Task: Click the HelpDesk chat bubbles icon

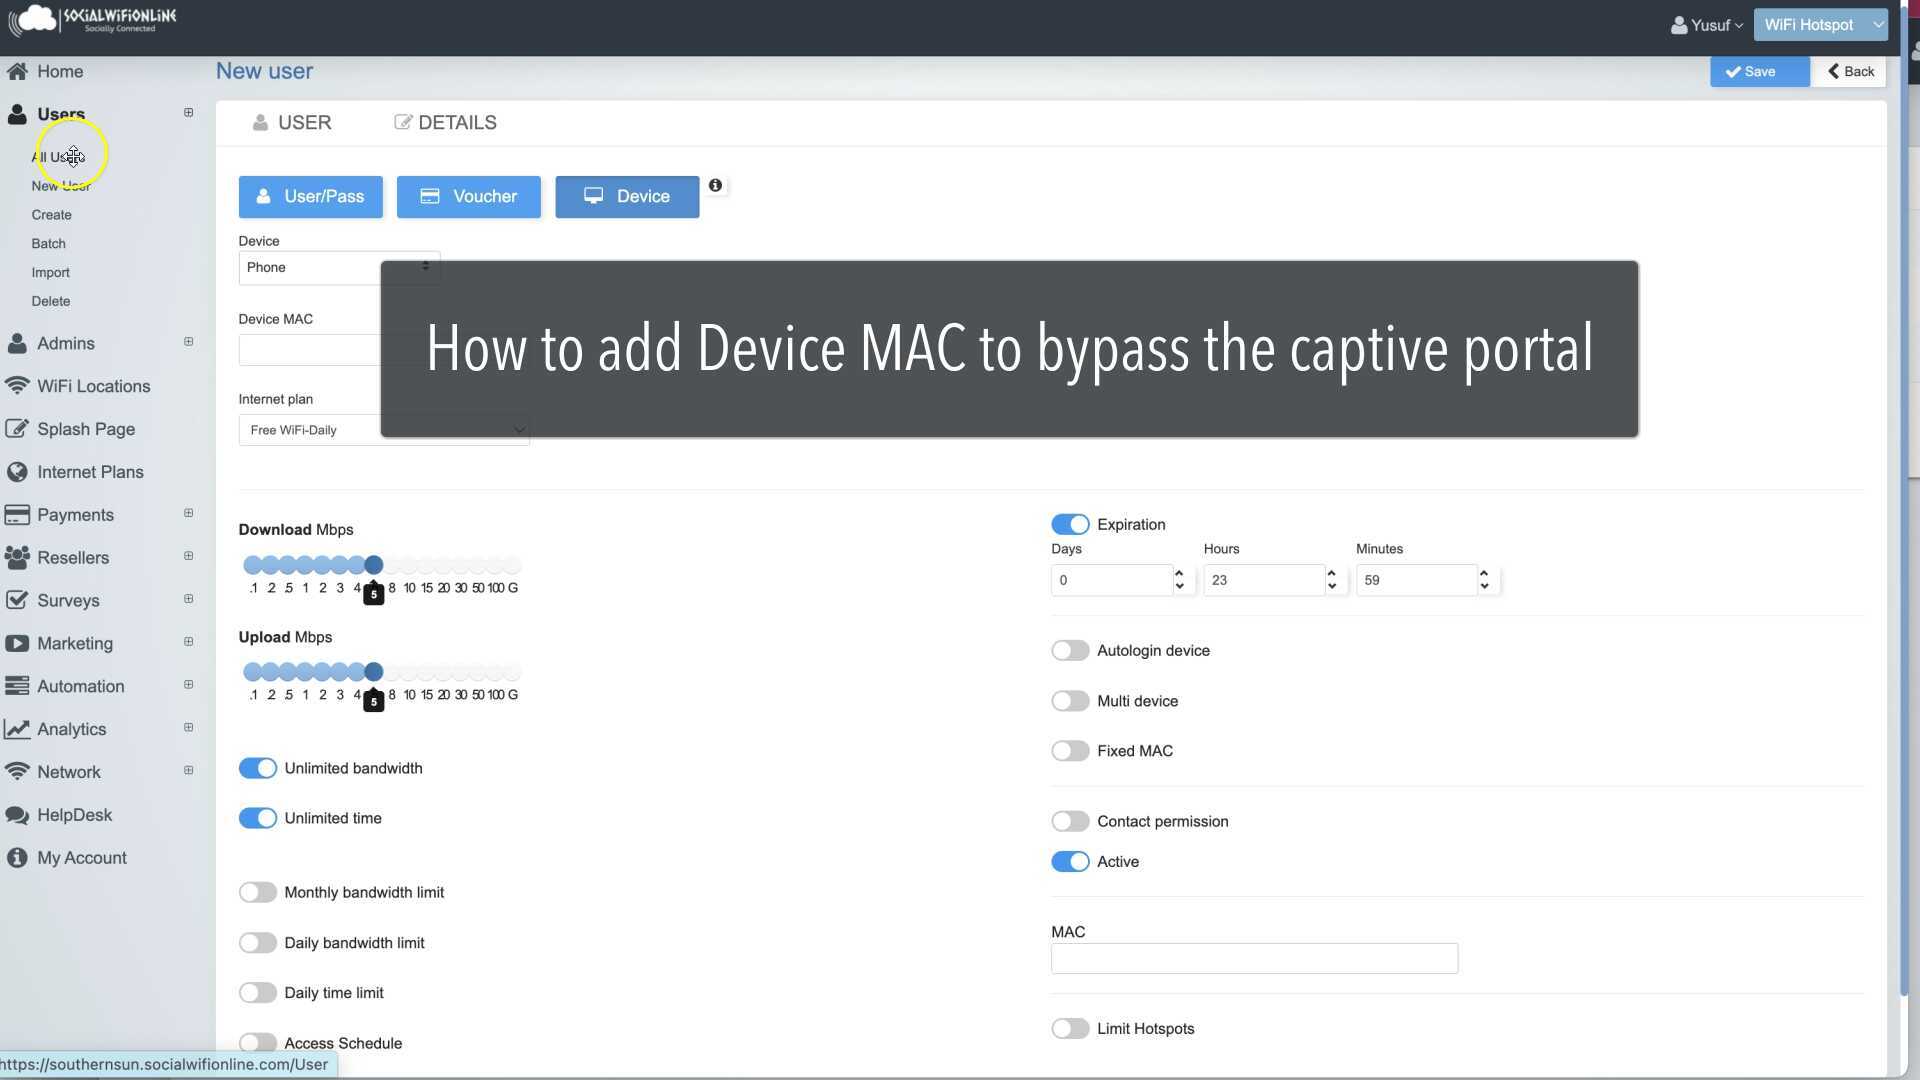Action: pyautogui.click(x=17, y=815)
